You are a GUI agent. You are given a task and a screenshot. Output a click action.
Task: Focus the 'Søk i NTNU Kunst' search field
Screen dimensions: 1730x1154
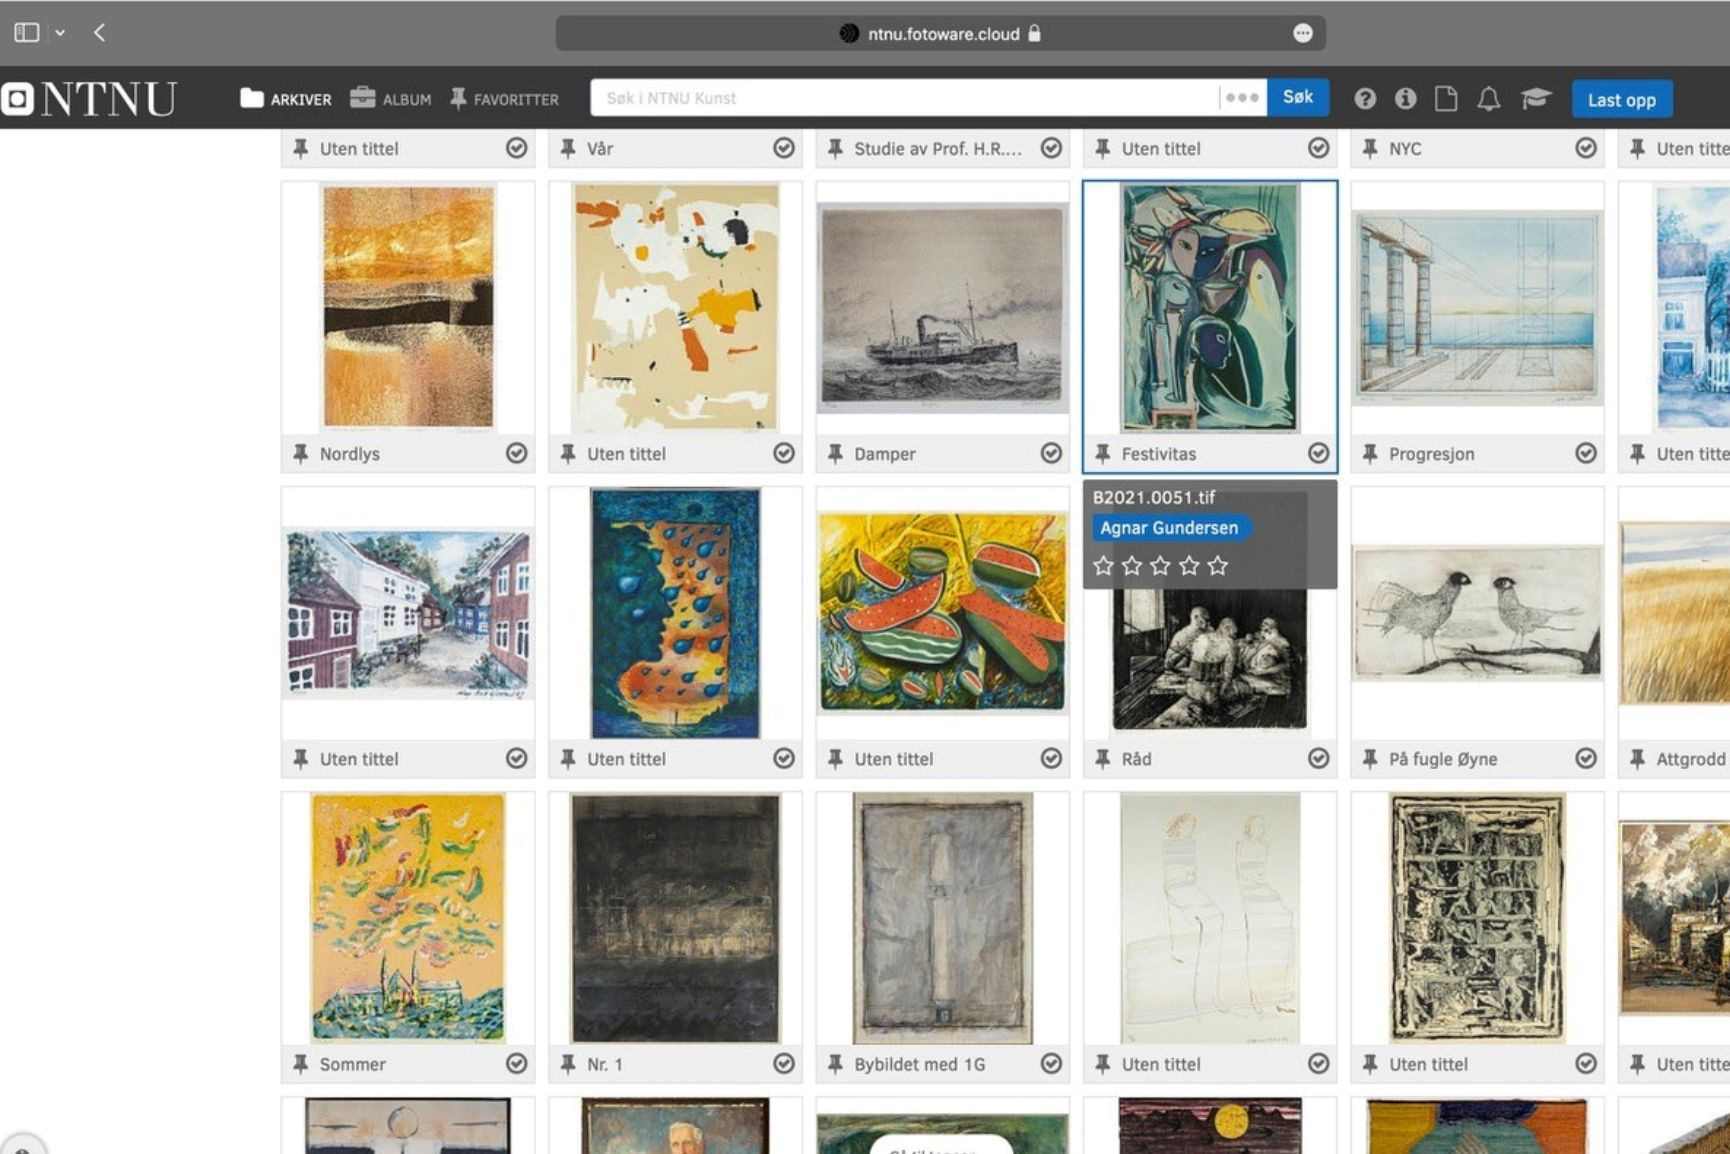point(904,98)
